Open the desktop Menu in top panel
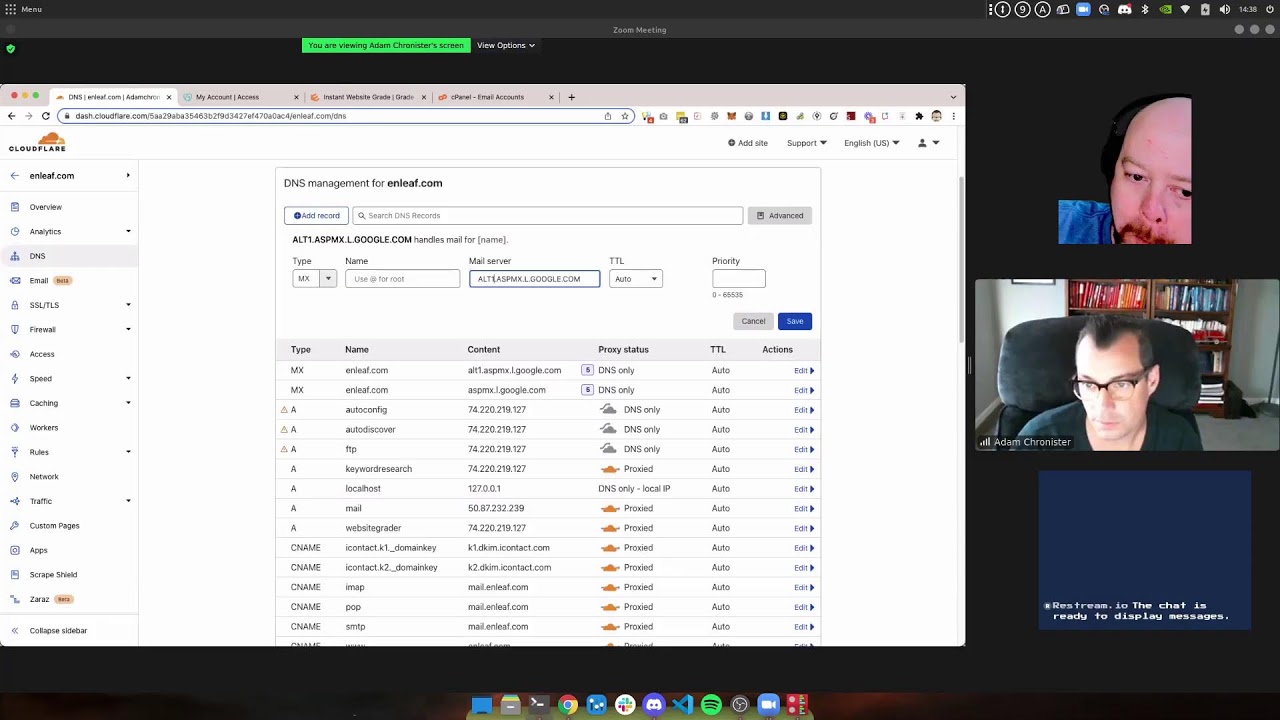Image resolution: width=1280 pixels, height=720 pixels. 23,9
